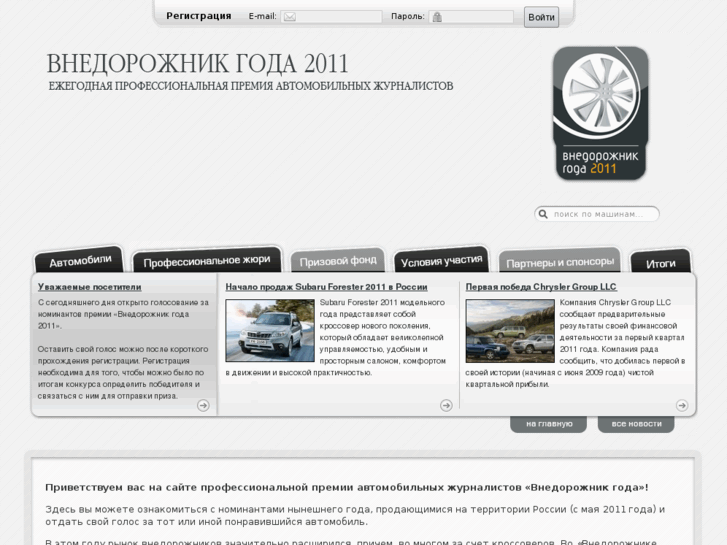Click the Войти login button
This screenshot has width=727, height=545.
(541, 17)
